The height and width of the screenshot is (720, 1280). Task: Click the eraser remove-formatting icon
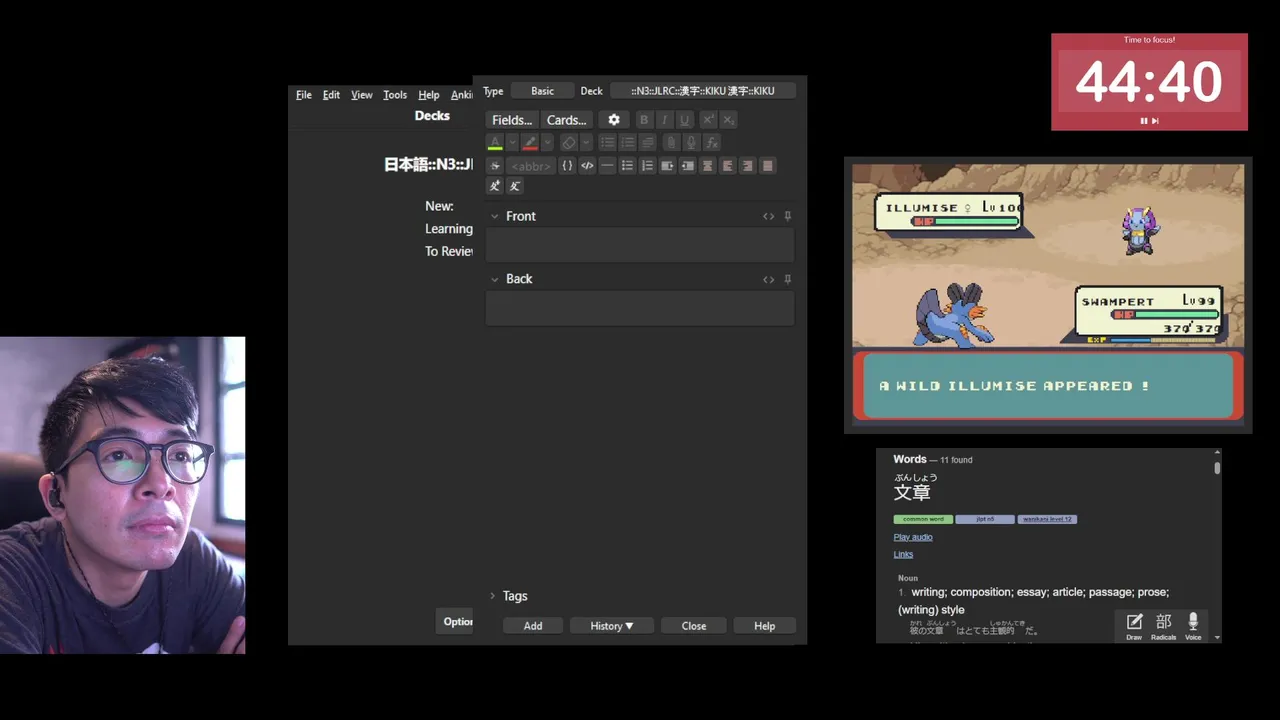(569, 143)
